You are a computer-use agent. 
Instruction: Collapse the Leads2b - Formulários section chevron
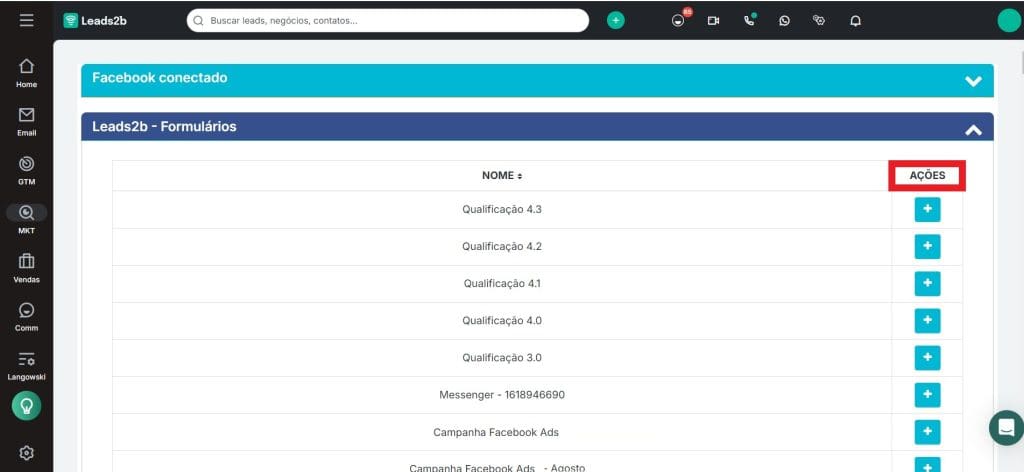pyautogui.click(x=973, y=130)
